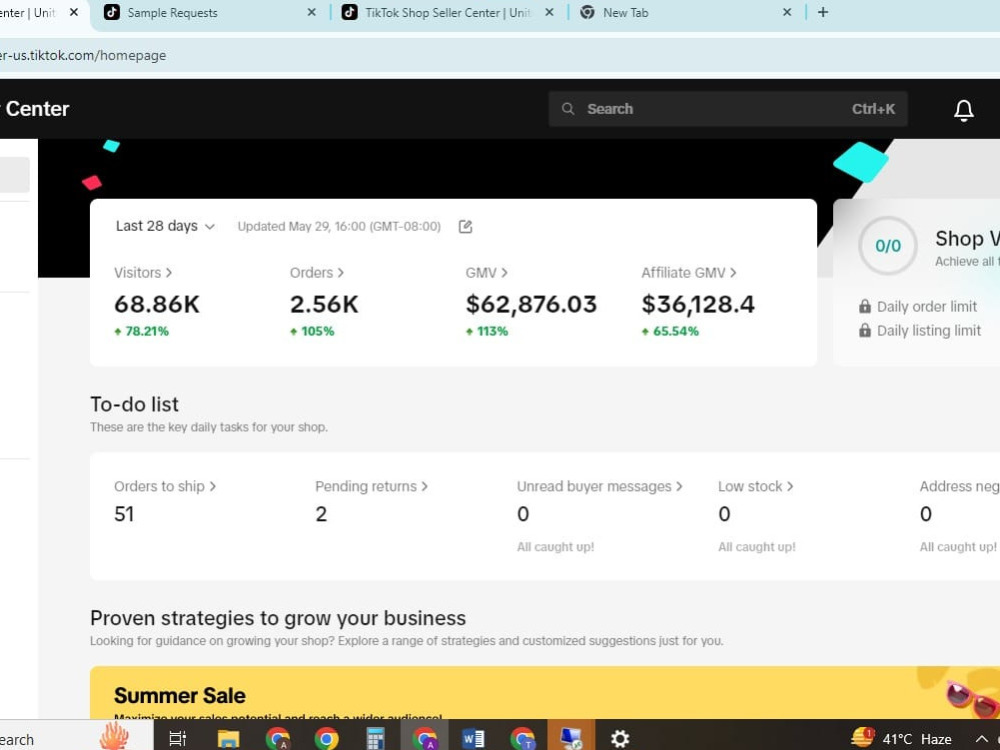Click the To-do list heading
This screenshot has height=750, width=1000.
click(135, 404)
